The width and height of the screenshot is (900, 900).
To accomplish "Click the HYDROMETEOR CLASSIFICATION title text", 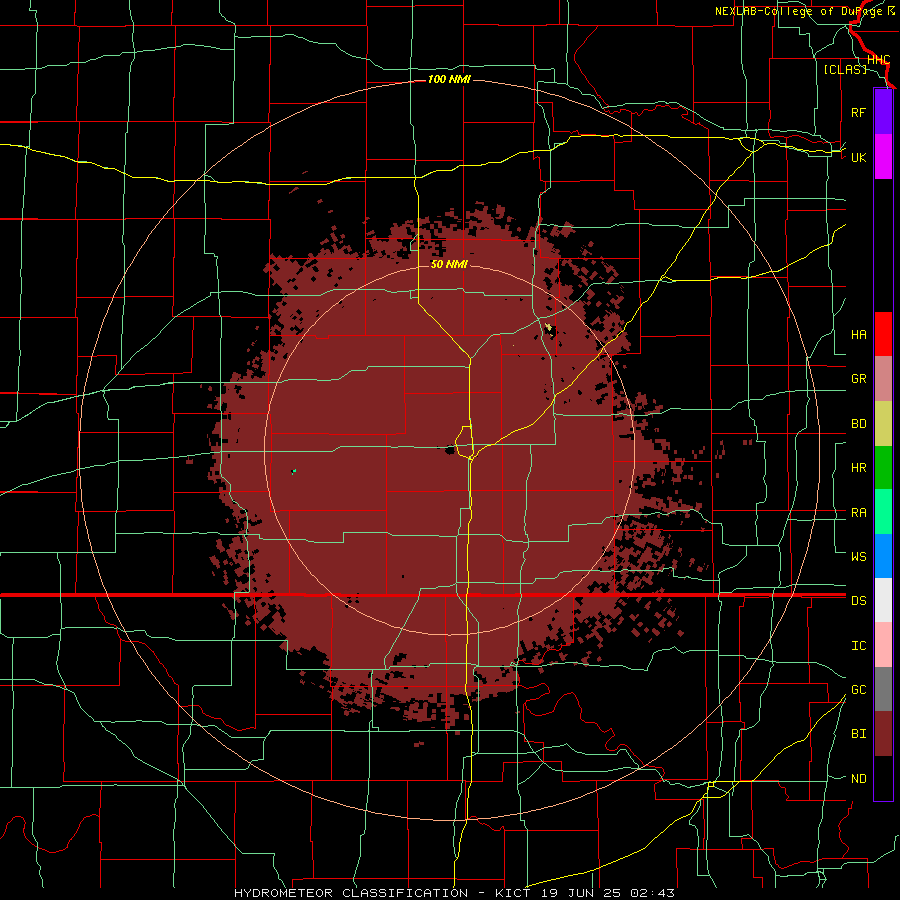I will [x=351, y=893].
